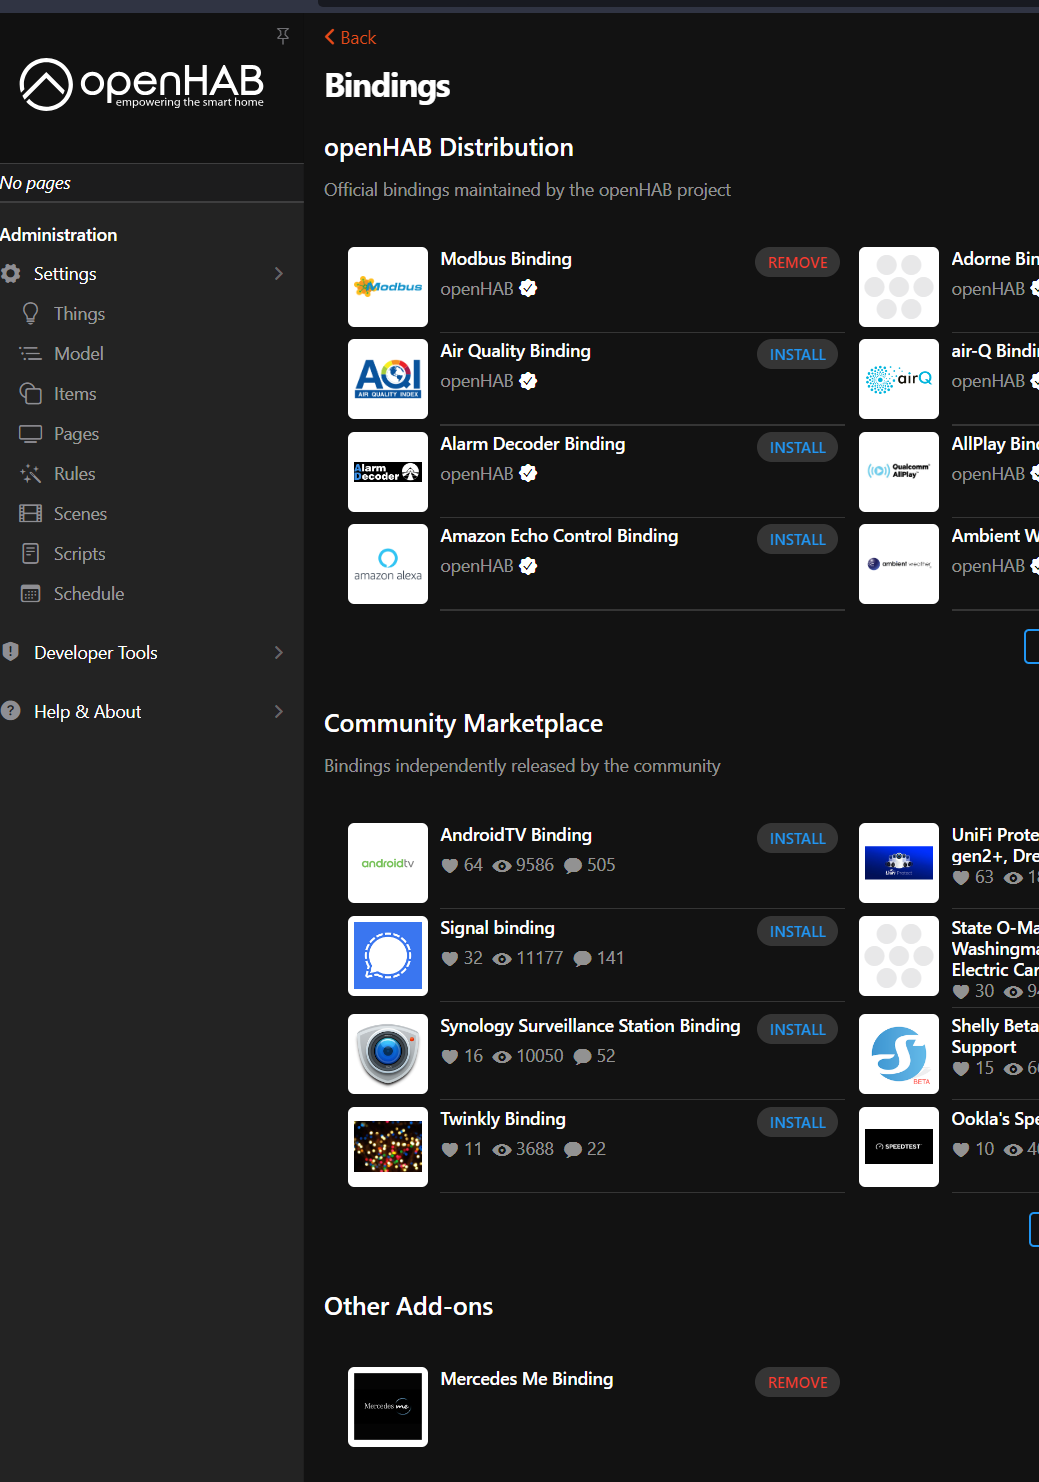Click the Rules magic wand icon
The width and height of the screenshot is (1039, 1482).
click(x=31, y=474)
